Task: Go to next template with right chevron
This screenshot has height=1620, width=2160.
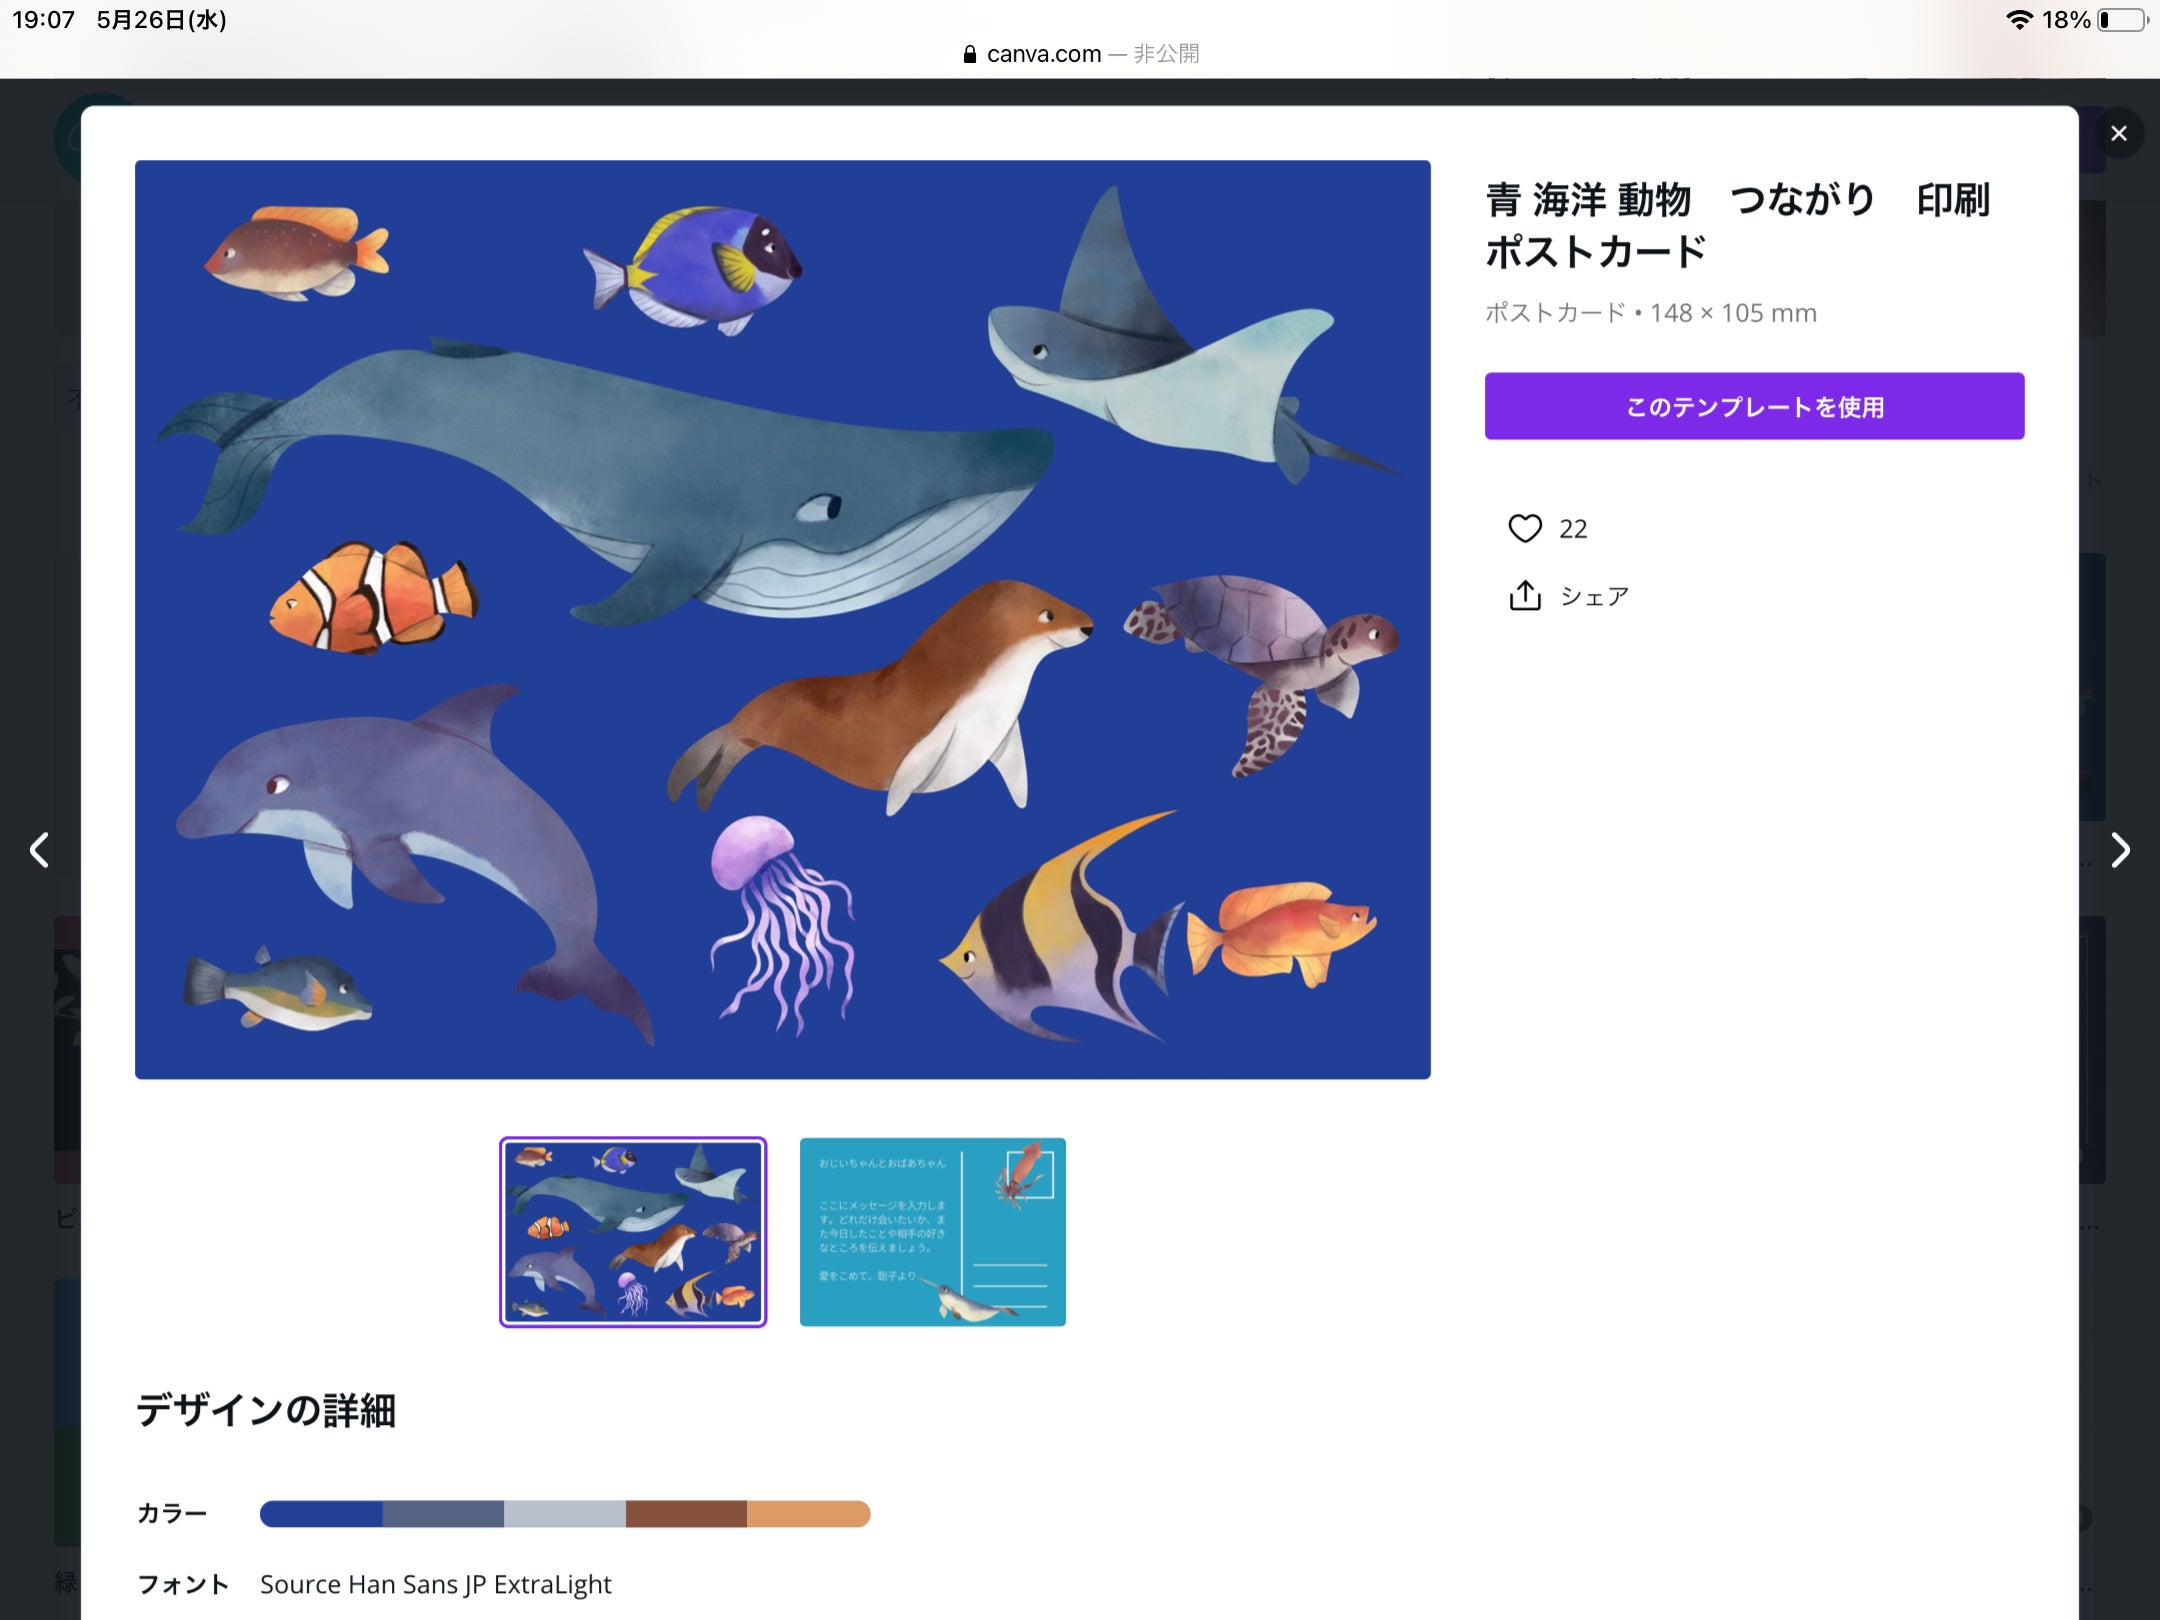Action: tap(2119, 850)
